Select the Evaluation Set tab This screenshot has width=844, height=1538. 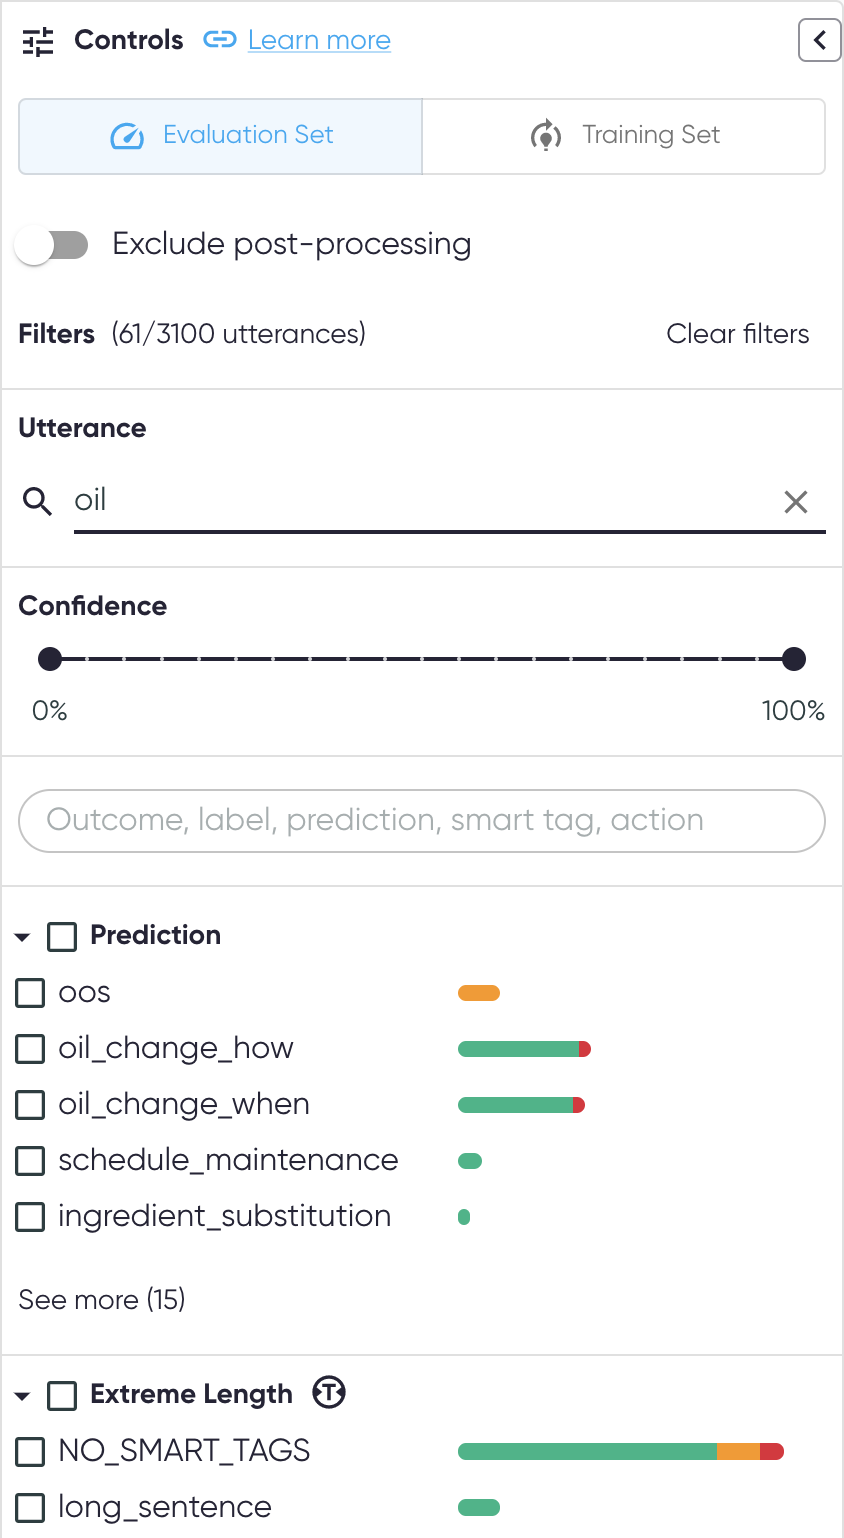pyautogui.click(x=221, y=136)
